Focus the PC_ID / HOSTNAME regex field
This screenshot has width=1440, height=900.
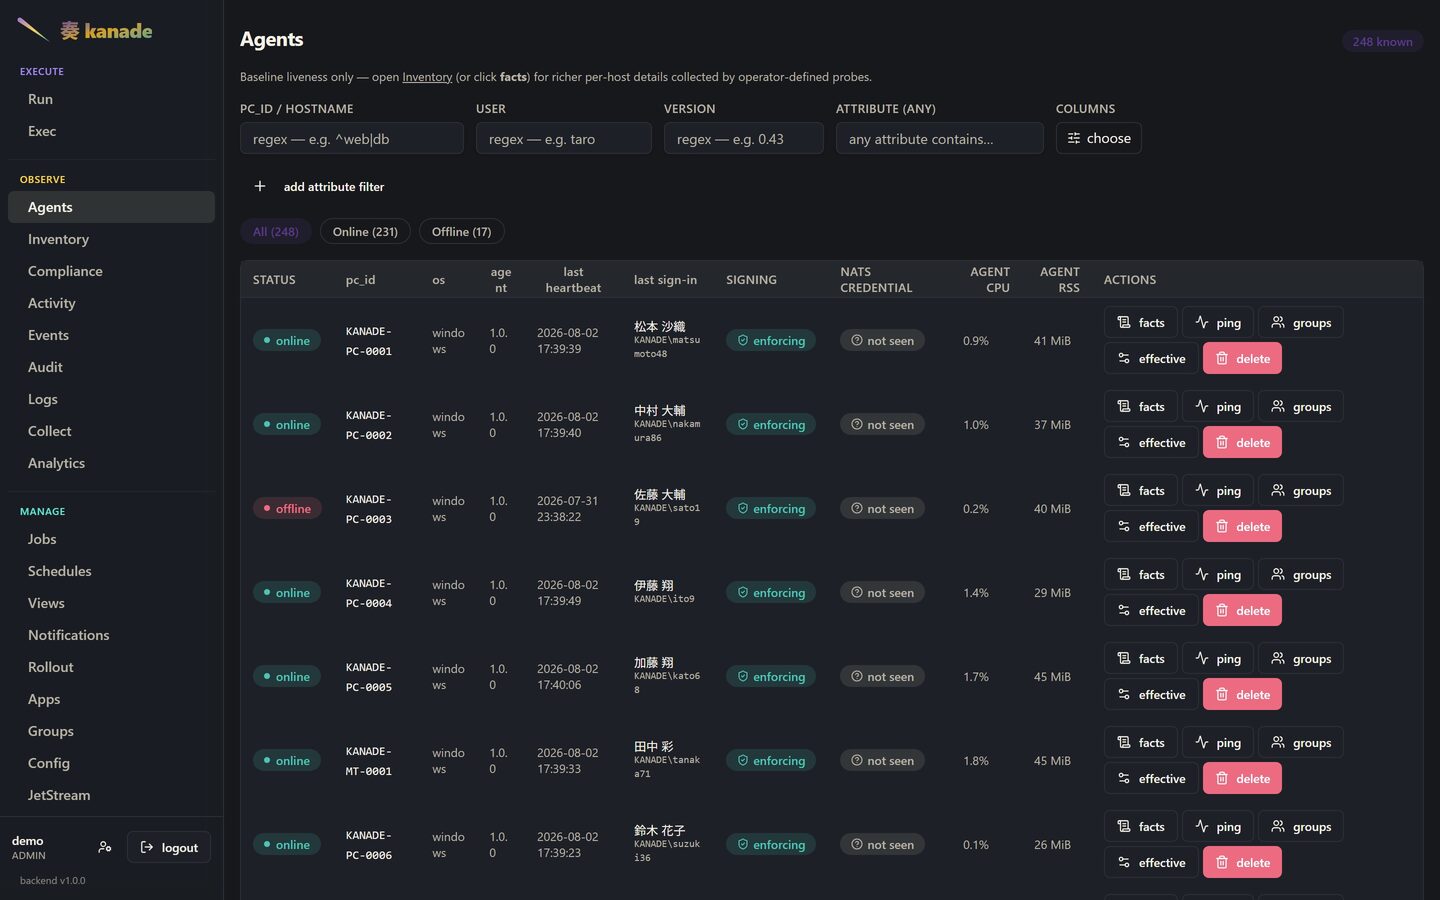352,138
